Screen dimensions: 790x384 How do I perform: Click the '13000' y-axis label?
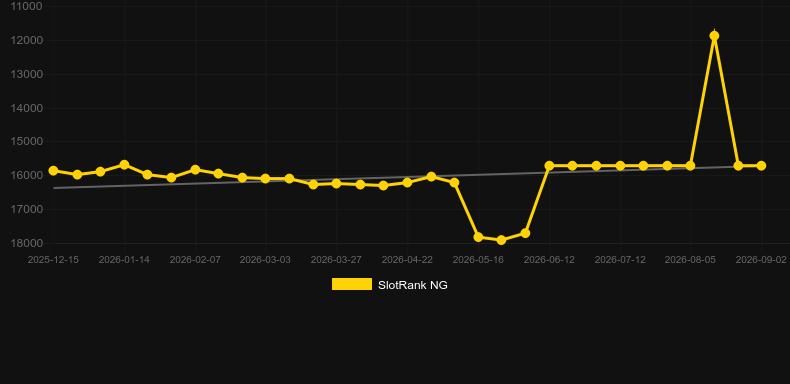(26, 74)
